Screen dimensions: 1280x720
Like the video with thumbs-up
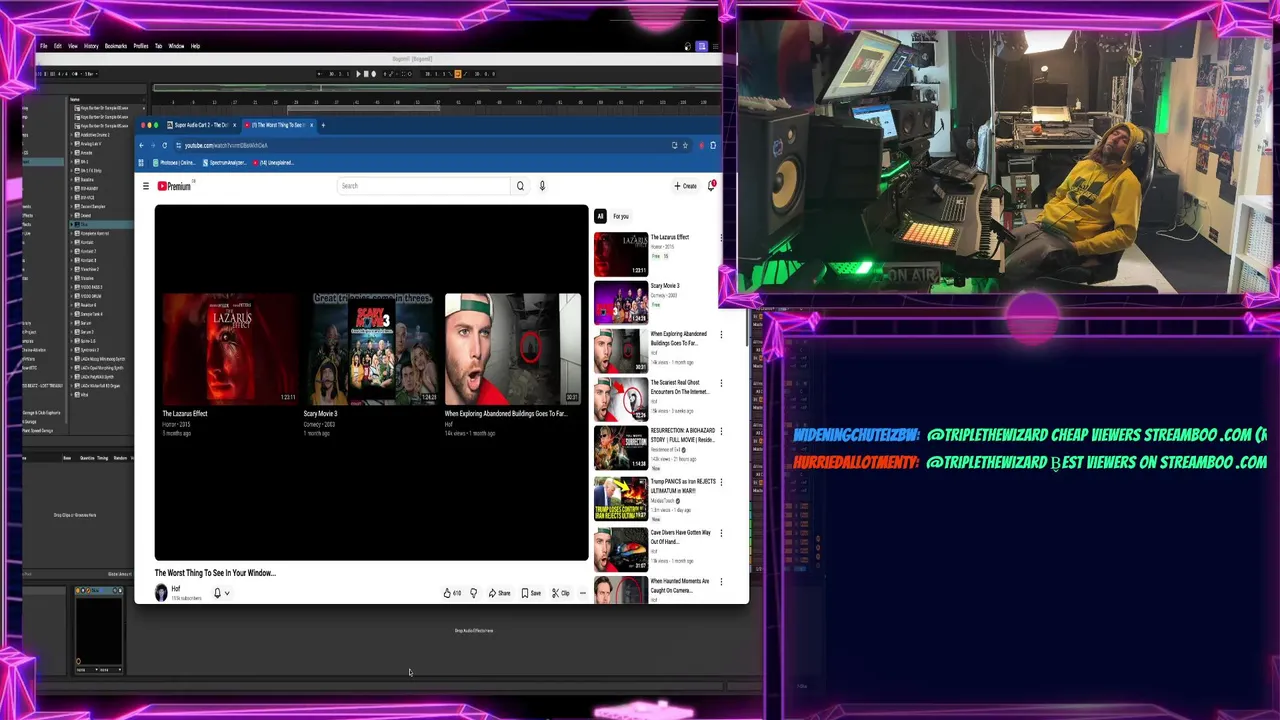(452, 593)
